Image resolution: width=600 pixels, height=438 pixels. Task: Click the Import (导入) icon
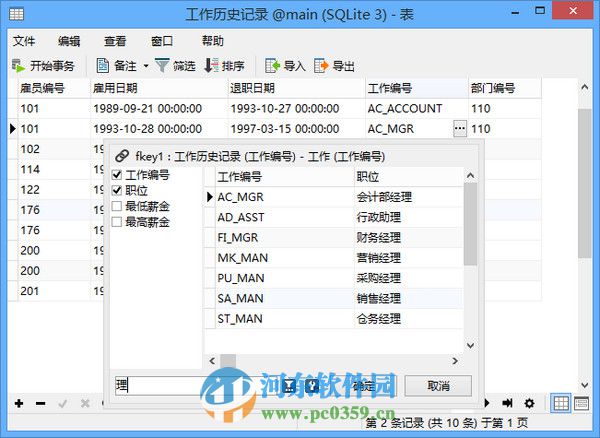point(273,66)
